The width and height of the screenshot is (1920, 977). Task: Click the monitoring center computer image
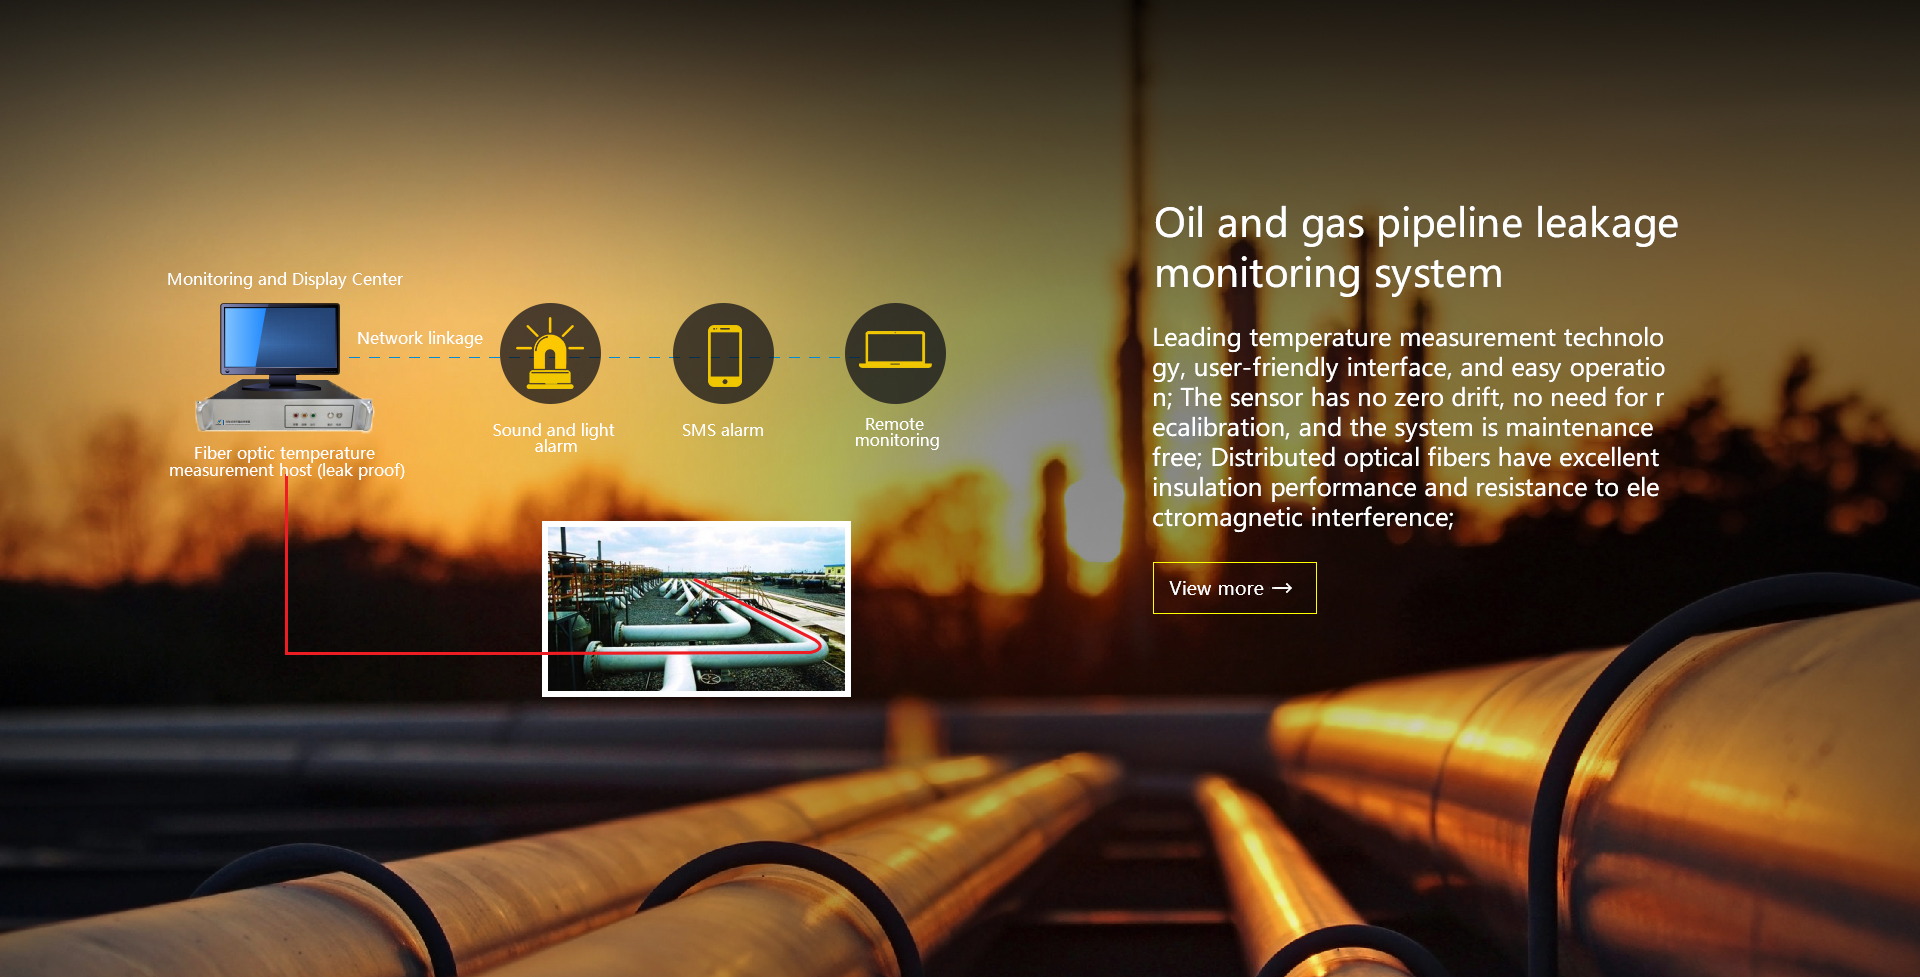tap(284, 368)
